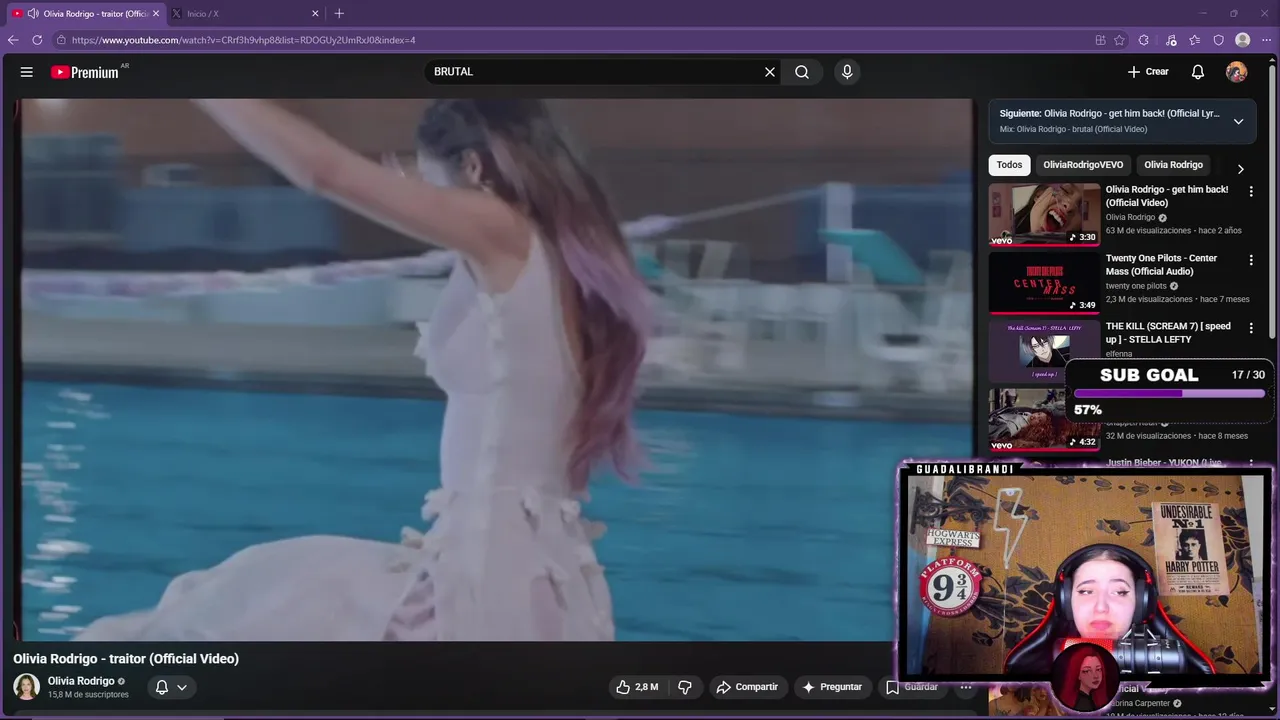1280x720 pixels.
Task: Open get him back! video thumbnail
Action: click(x=1044, y=214)
